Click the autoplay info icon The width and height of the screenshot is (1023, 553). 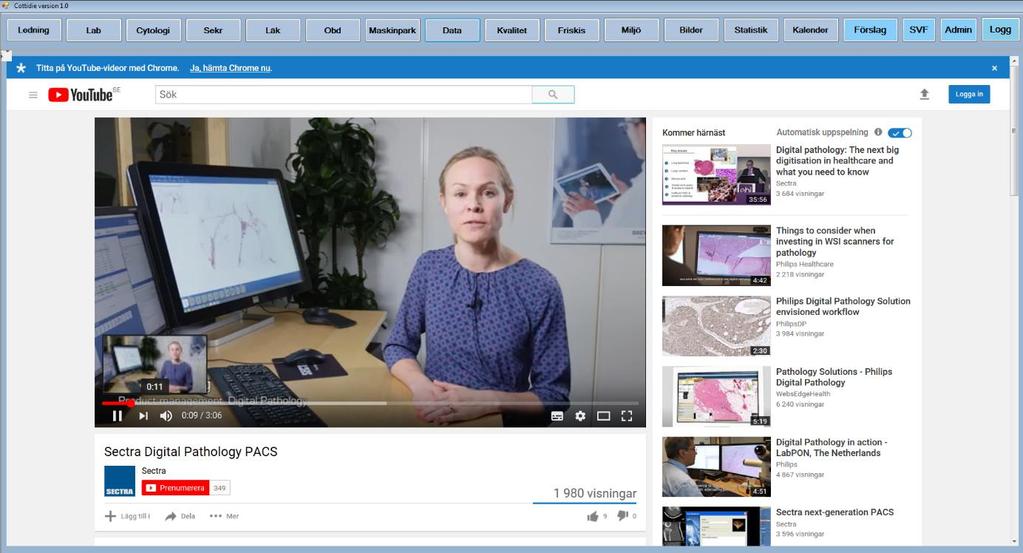point(878,132)
